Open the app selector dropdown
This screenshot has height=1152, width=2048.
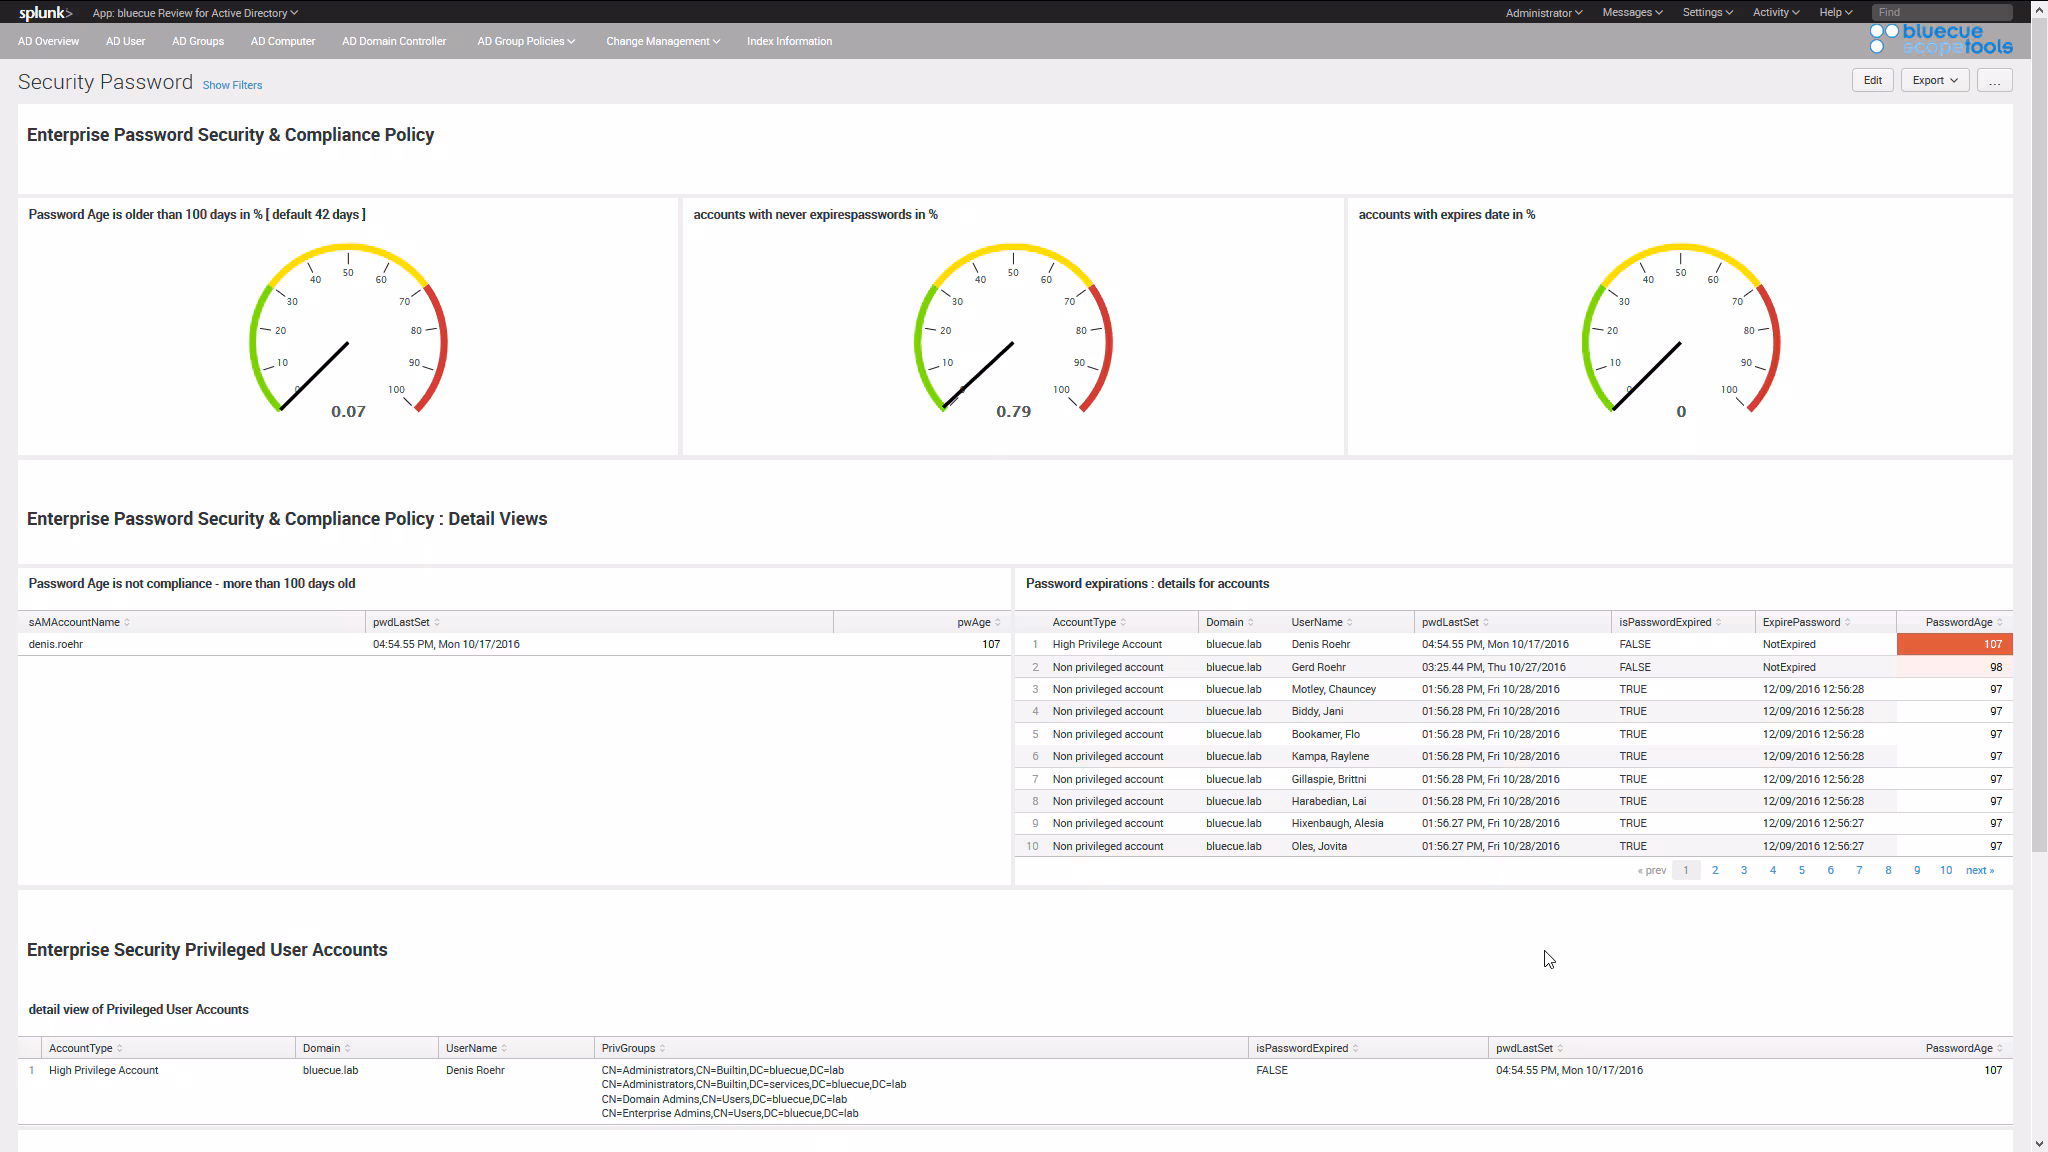pyautogui.click(x=195, y=13)
